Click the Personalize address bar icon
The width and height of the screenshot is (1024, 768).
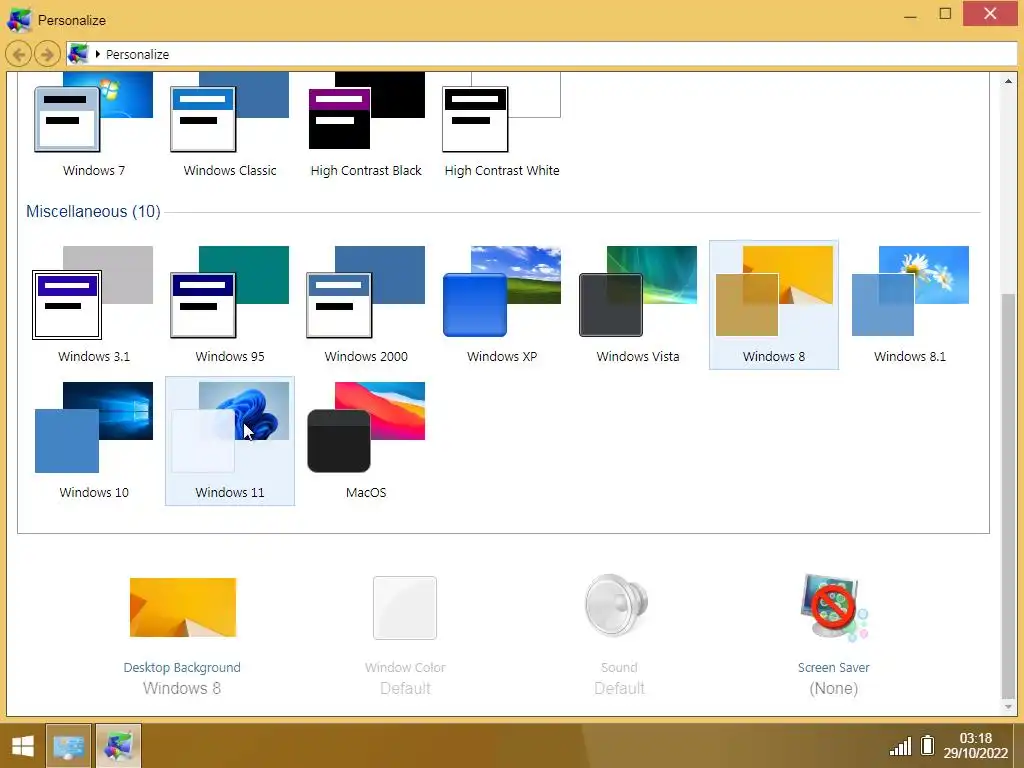point(78,54)
